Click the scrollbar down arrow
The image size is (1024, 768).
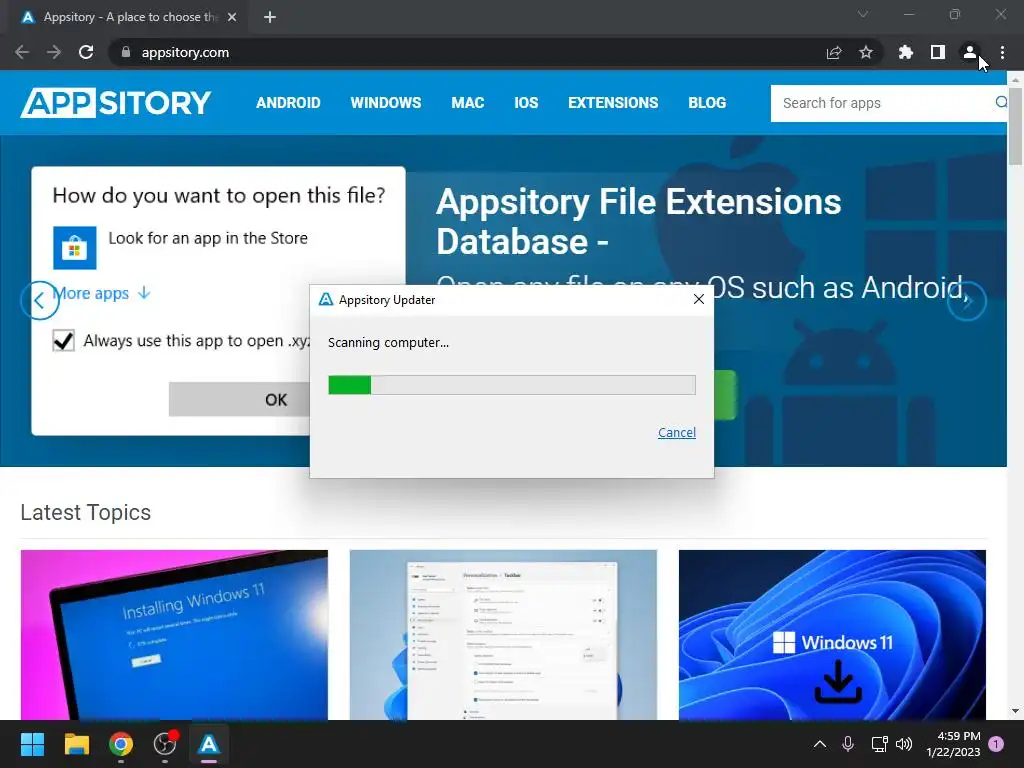(x=1015, y=711)
